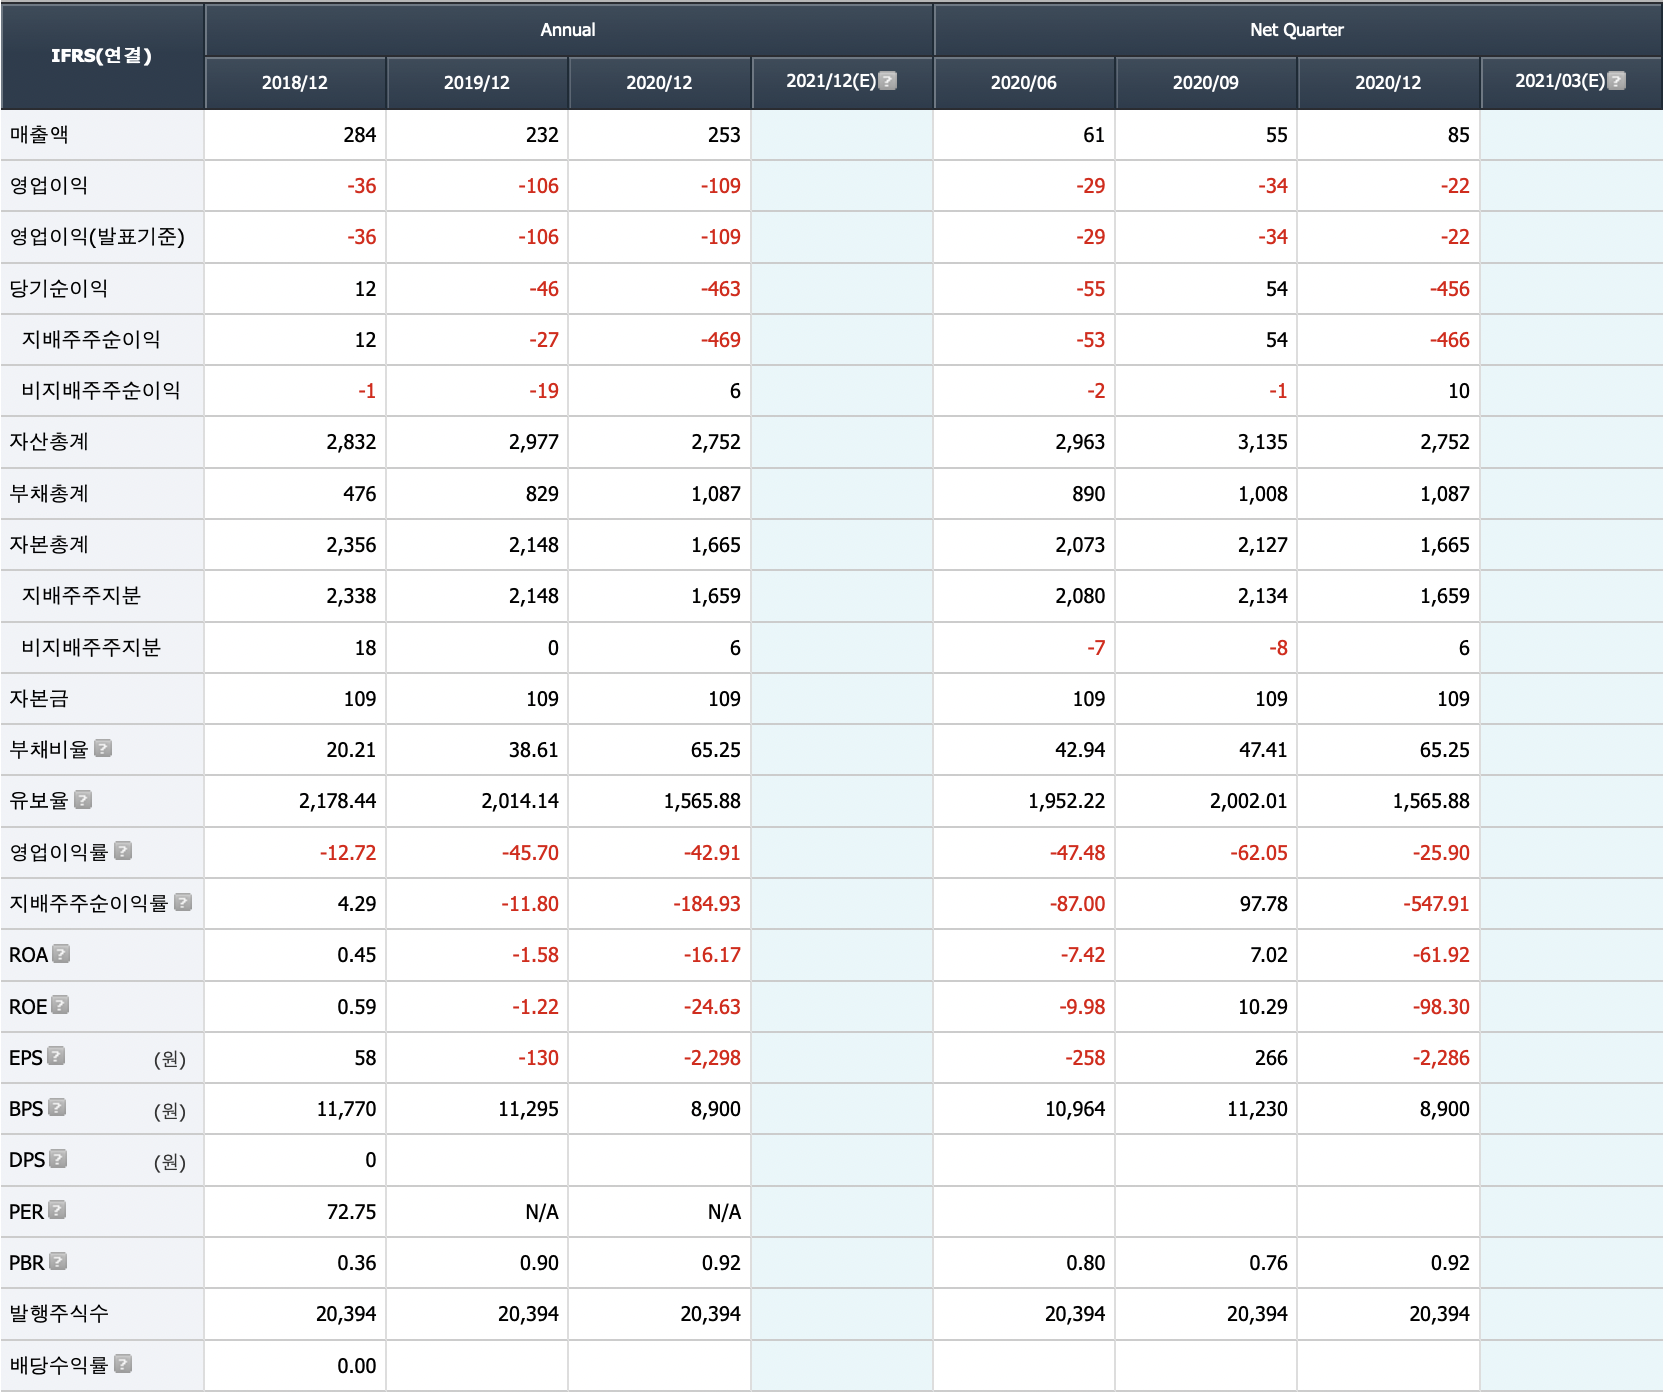
Task: Click the 2019/12 annual column header
Action: 477,82
